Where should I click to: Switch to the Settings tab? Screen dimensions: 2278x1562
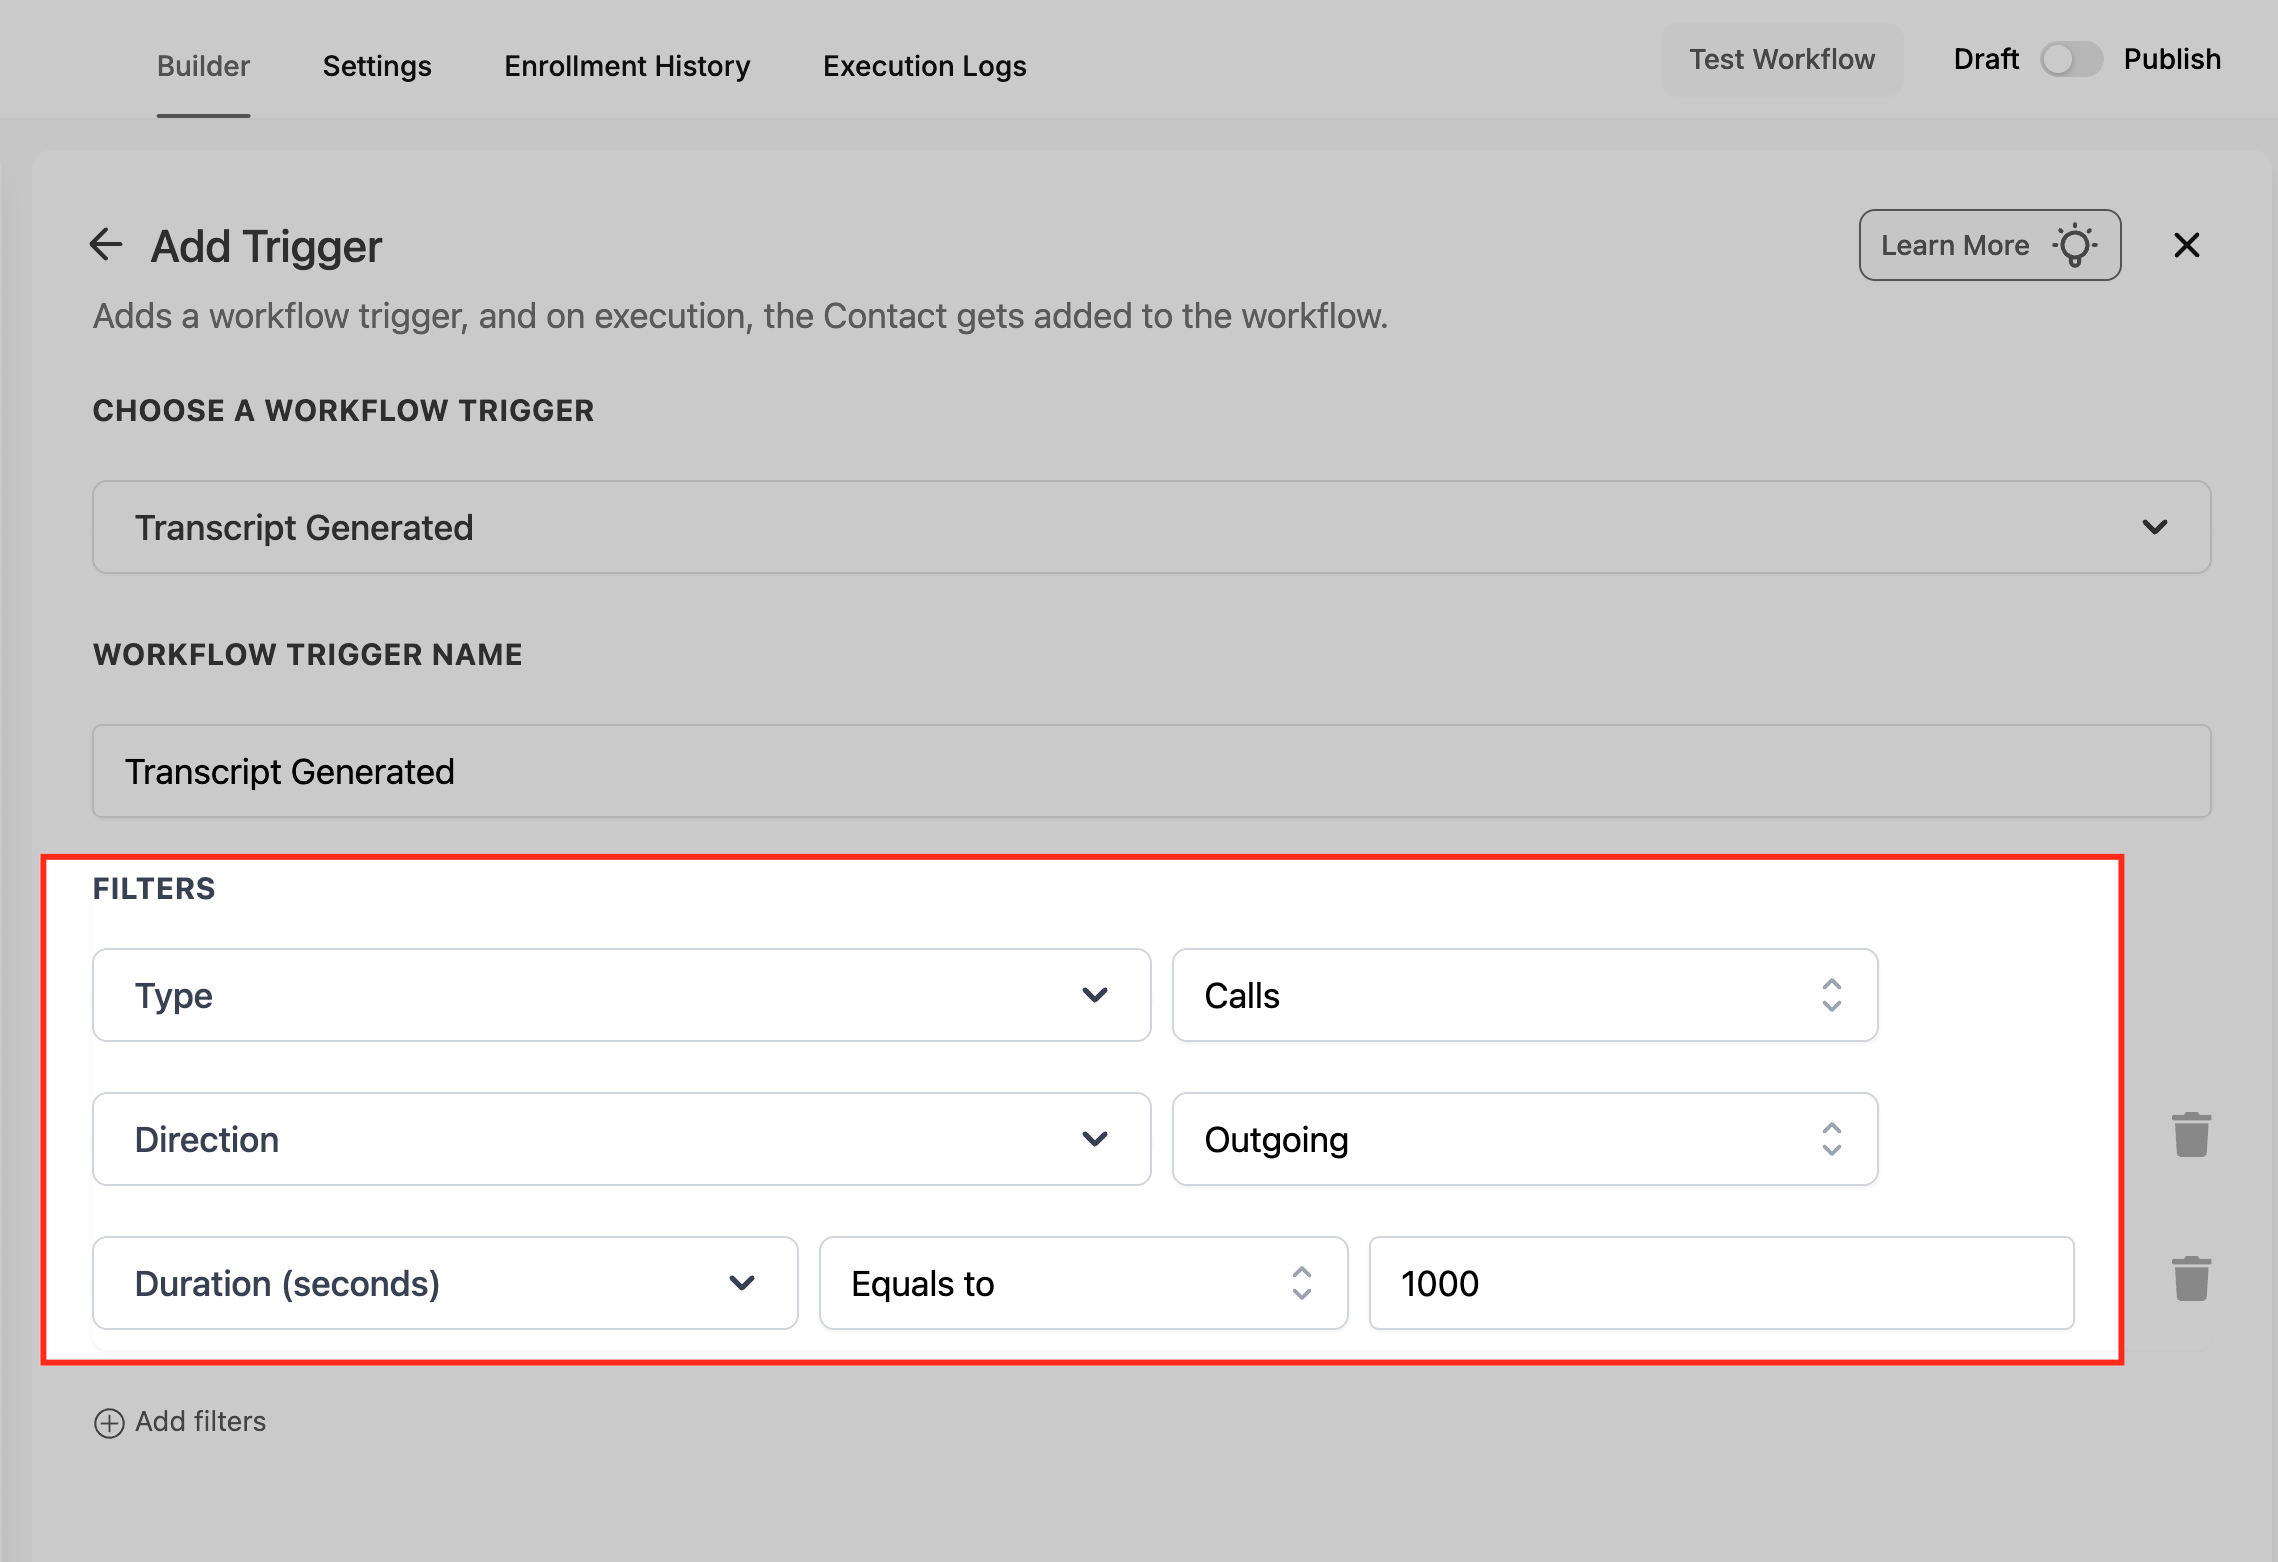(377, 66)
